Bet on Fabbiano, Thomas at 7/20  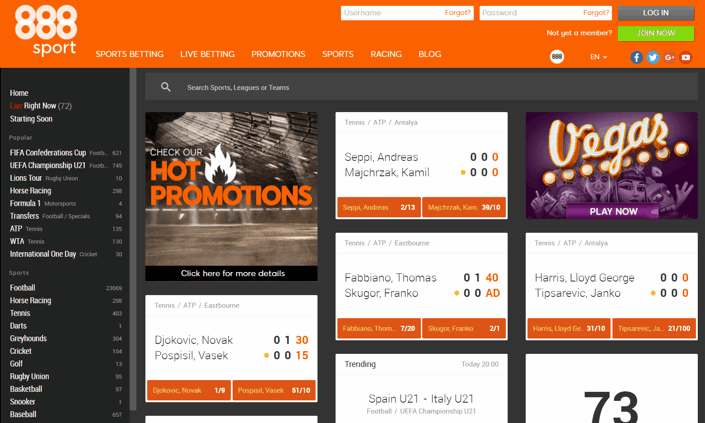click(379, 329)
